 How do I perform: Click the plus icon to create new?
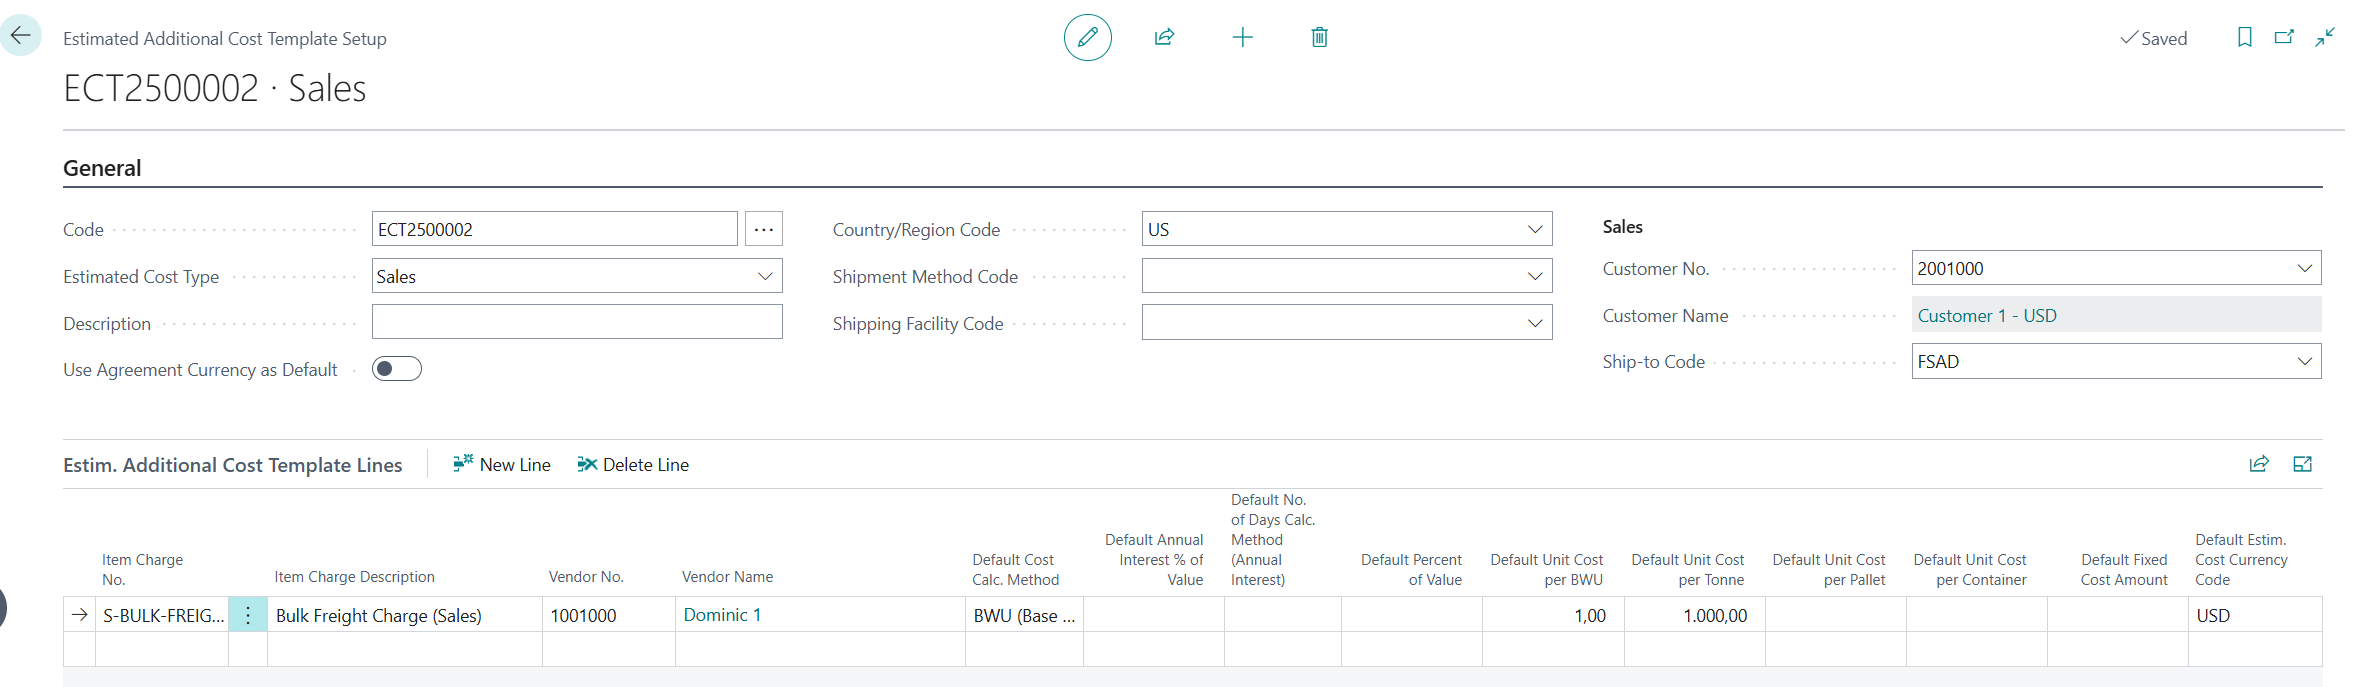point(1242,38)
